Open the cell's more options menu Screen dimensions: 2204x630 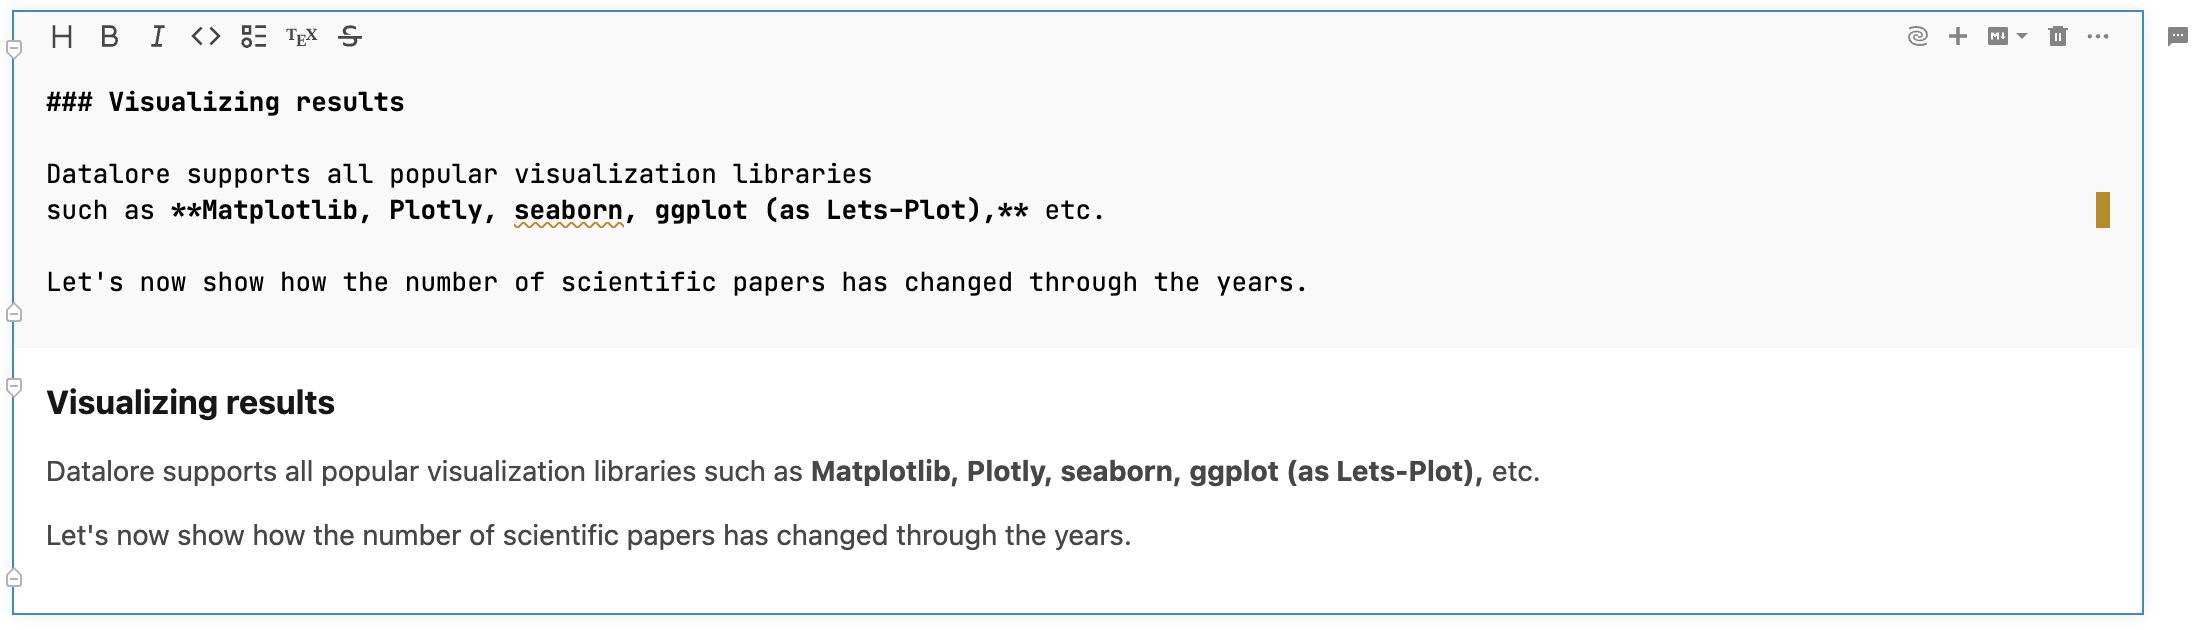pos(2098,37)
